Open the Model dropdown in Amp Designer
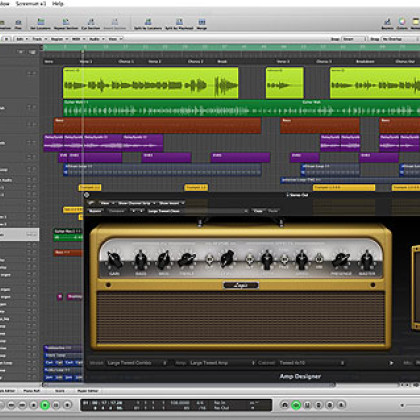This screenshot has width=420, height=420. point(137,363)
